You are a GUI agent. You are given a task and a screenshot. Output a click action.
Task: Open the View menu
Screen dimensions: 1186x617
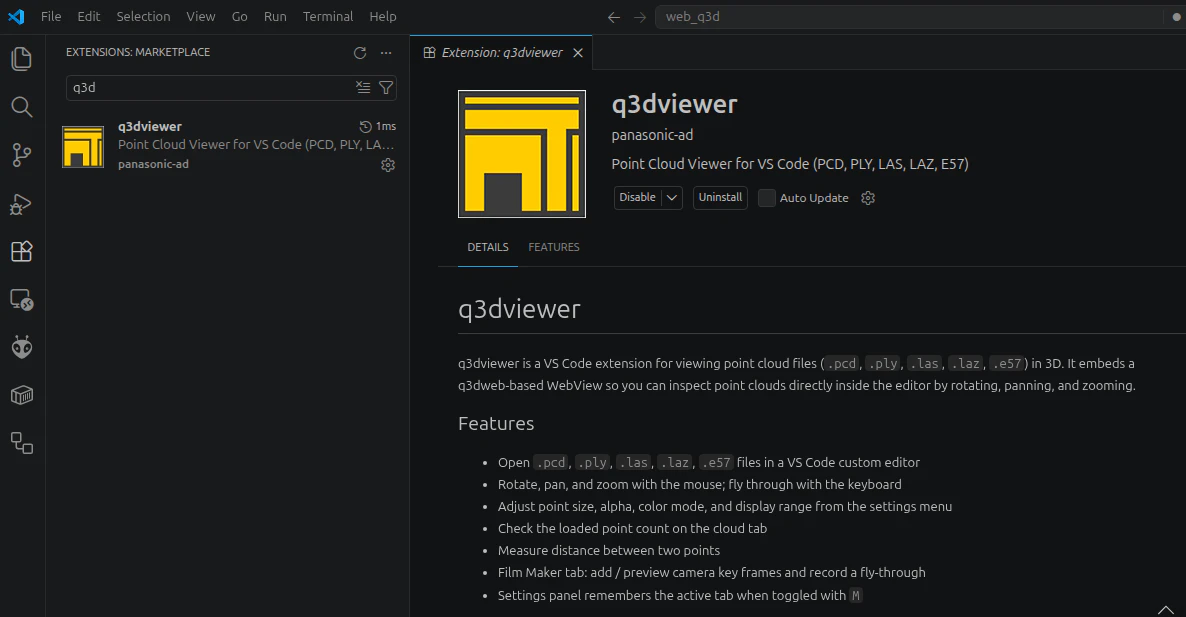[200, 17]
